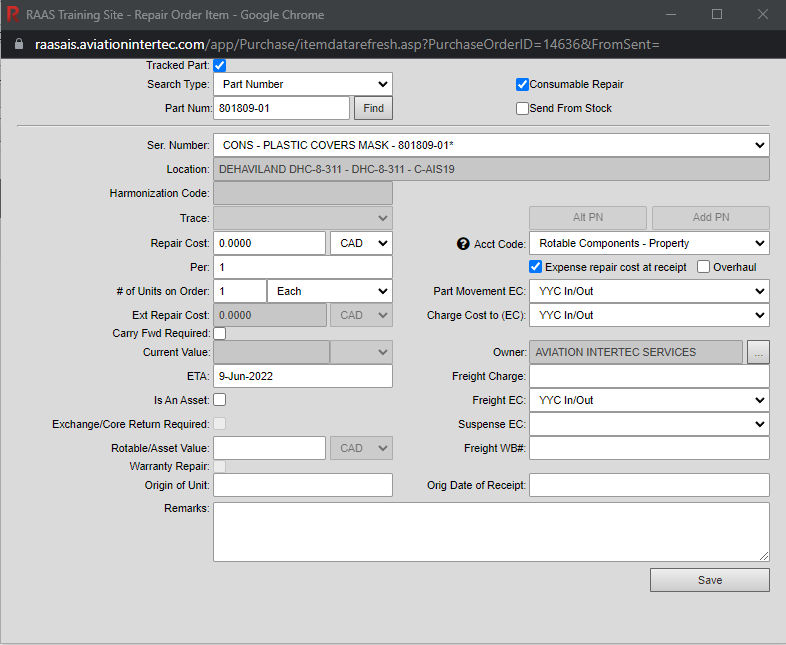
Task: Enable the Send From Stock checkbox
Action: click(522, 108)
